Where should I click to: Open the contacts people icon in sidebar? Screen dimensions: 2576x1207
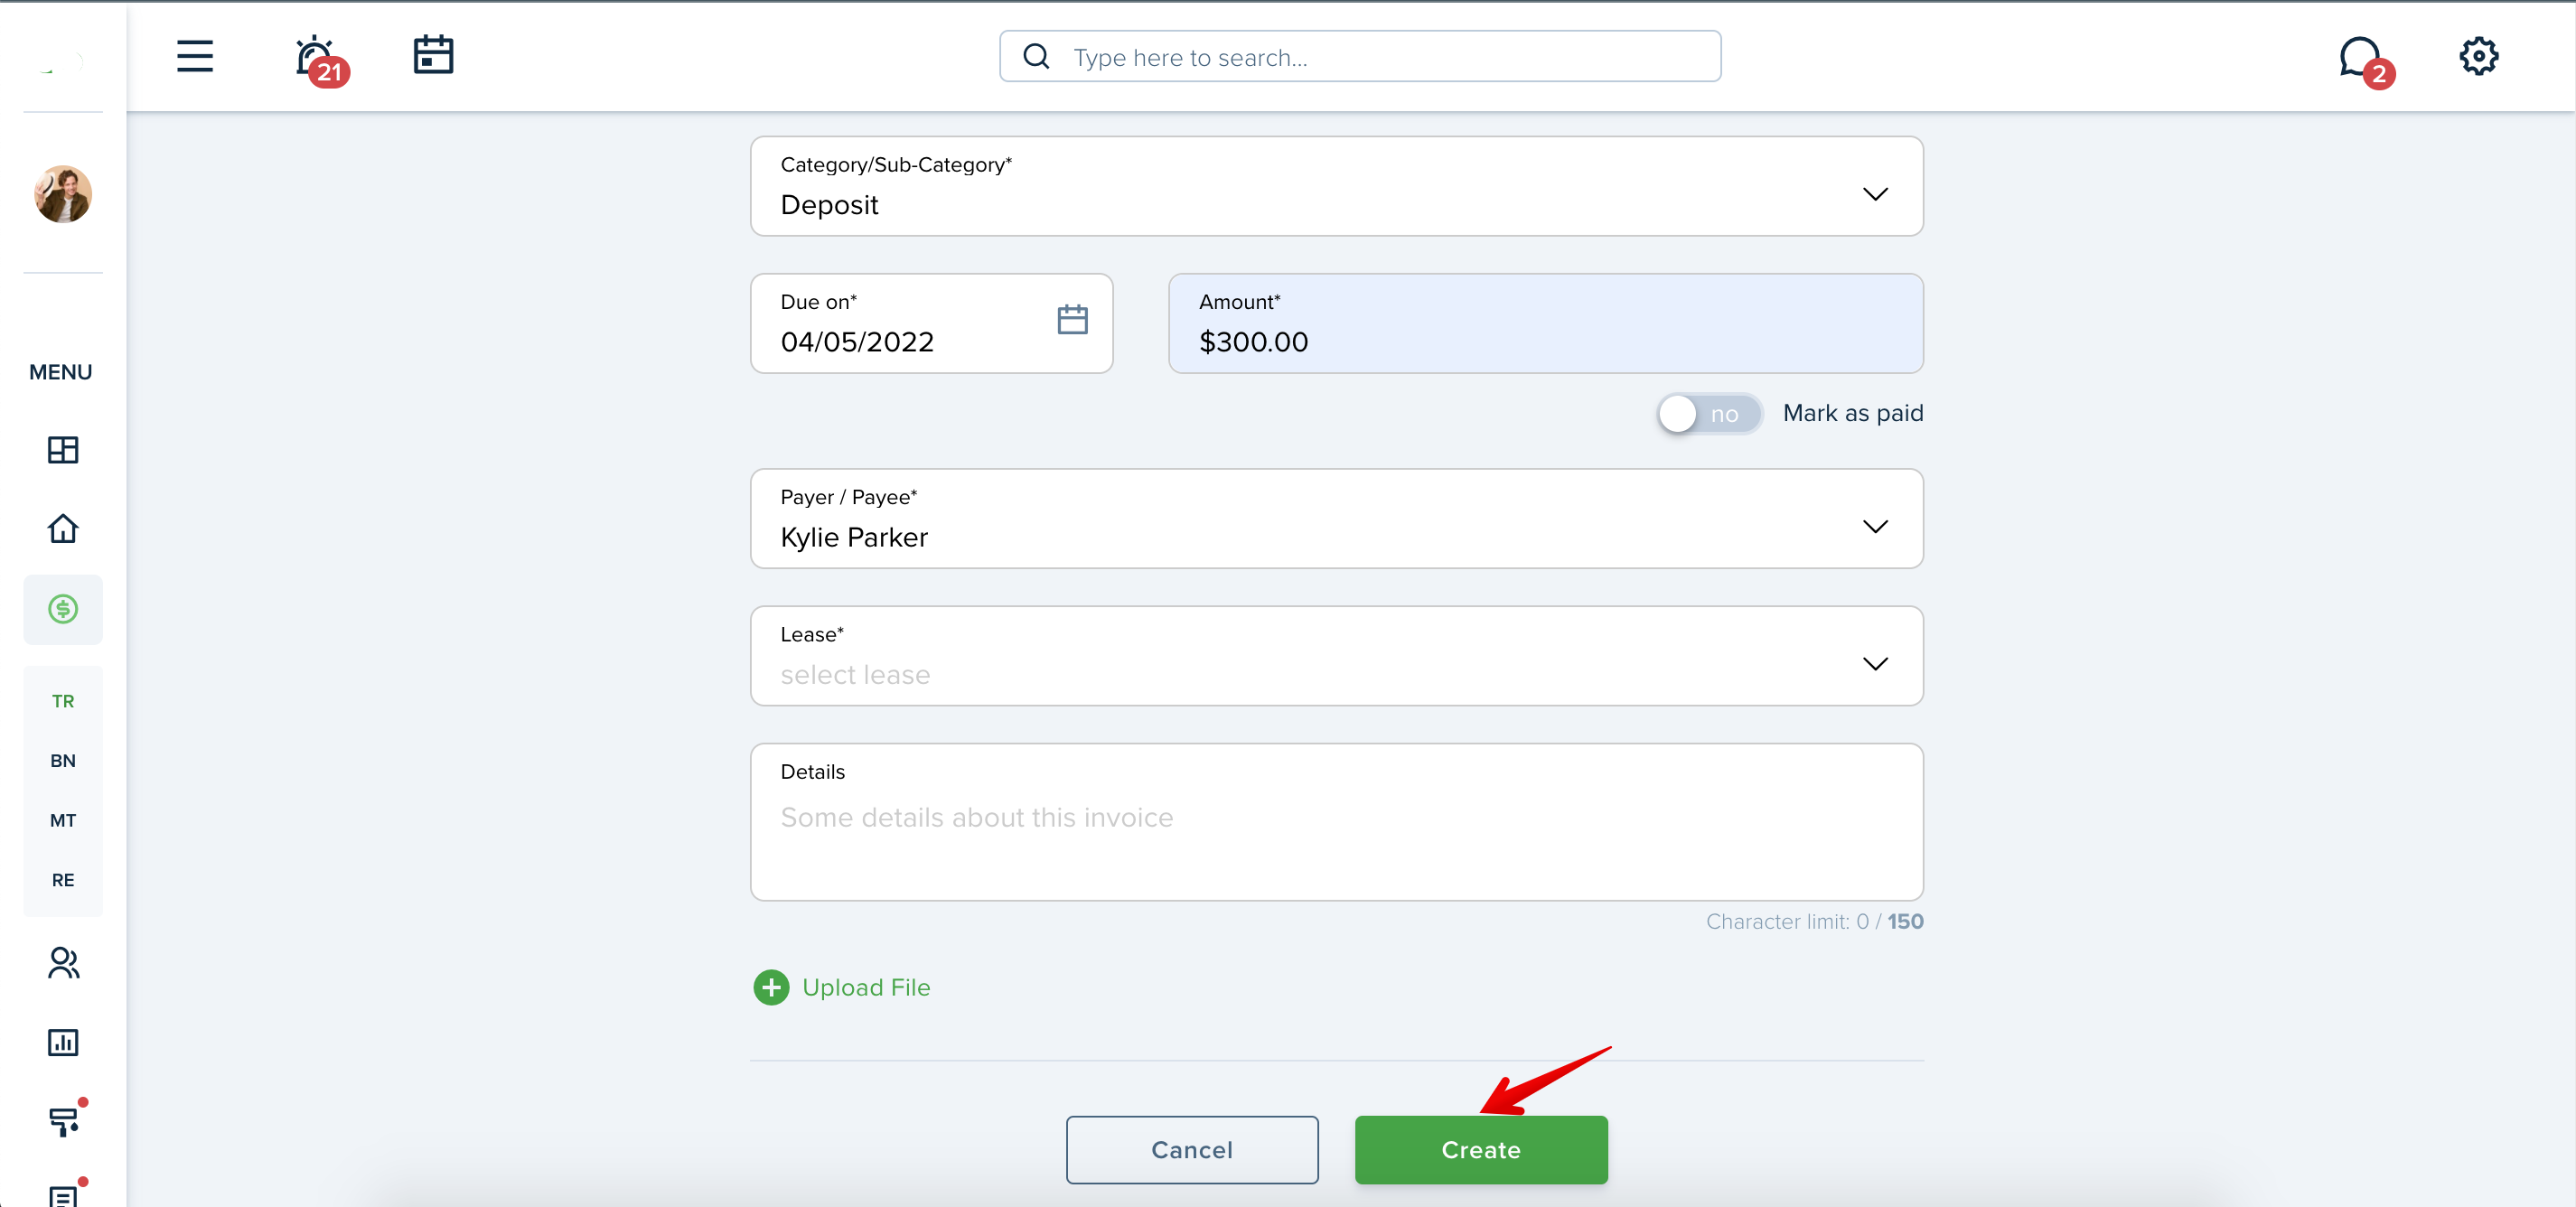(63, 963)
